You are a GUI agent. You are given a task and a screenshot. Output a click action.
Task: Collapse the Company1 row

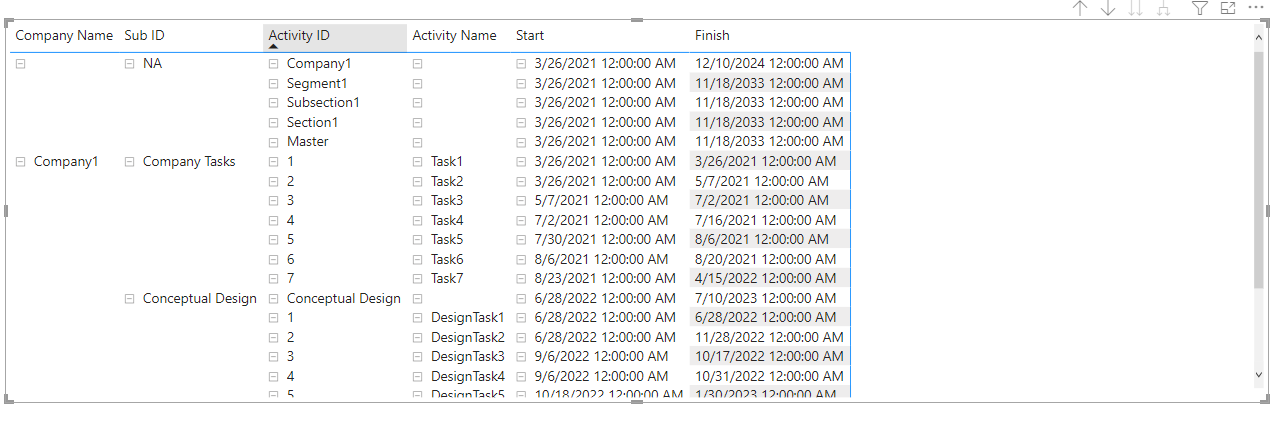coord(21,161)
